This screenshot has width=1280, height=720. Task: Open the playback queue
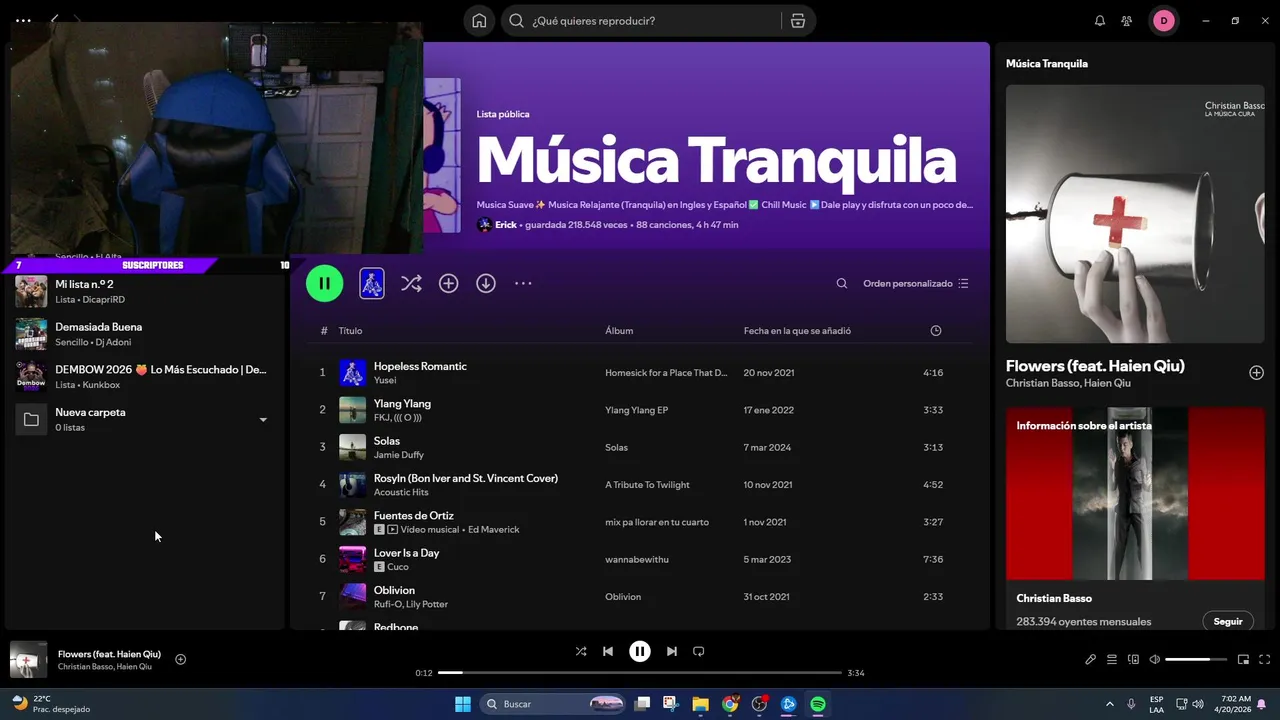1112,659
